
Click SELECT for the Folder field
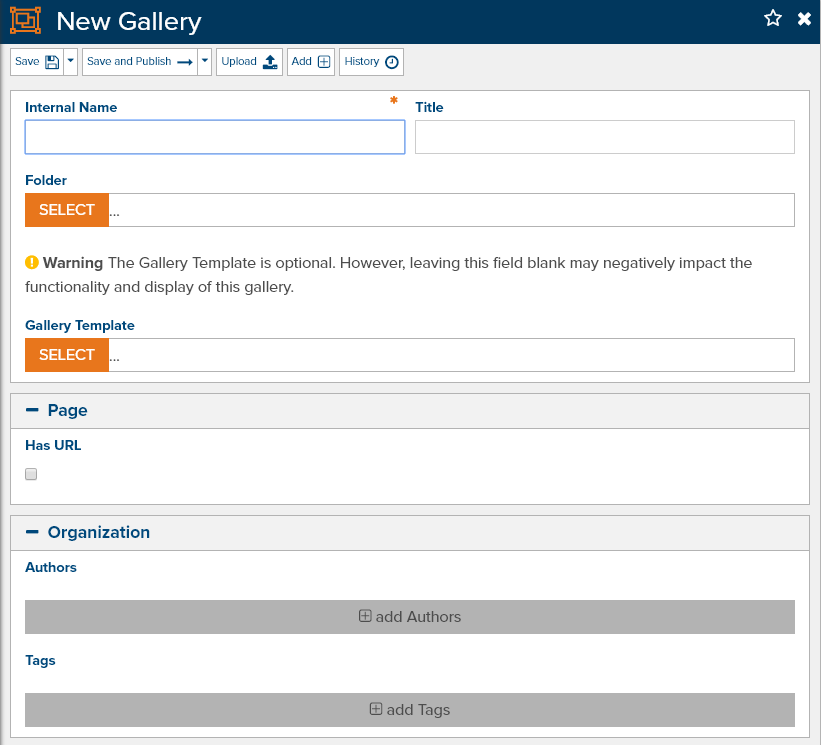67,210
